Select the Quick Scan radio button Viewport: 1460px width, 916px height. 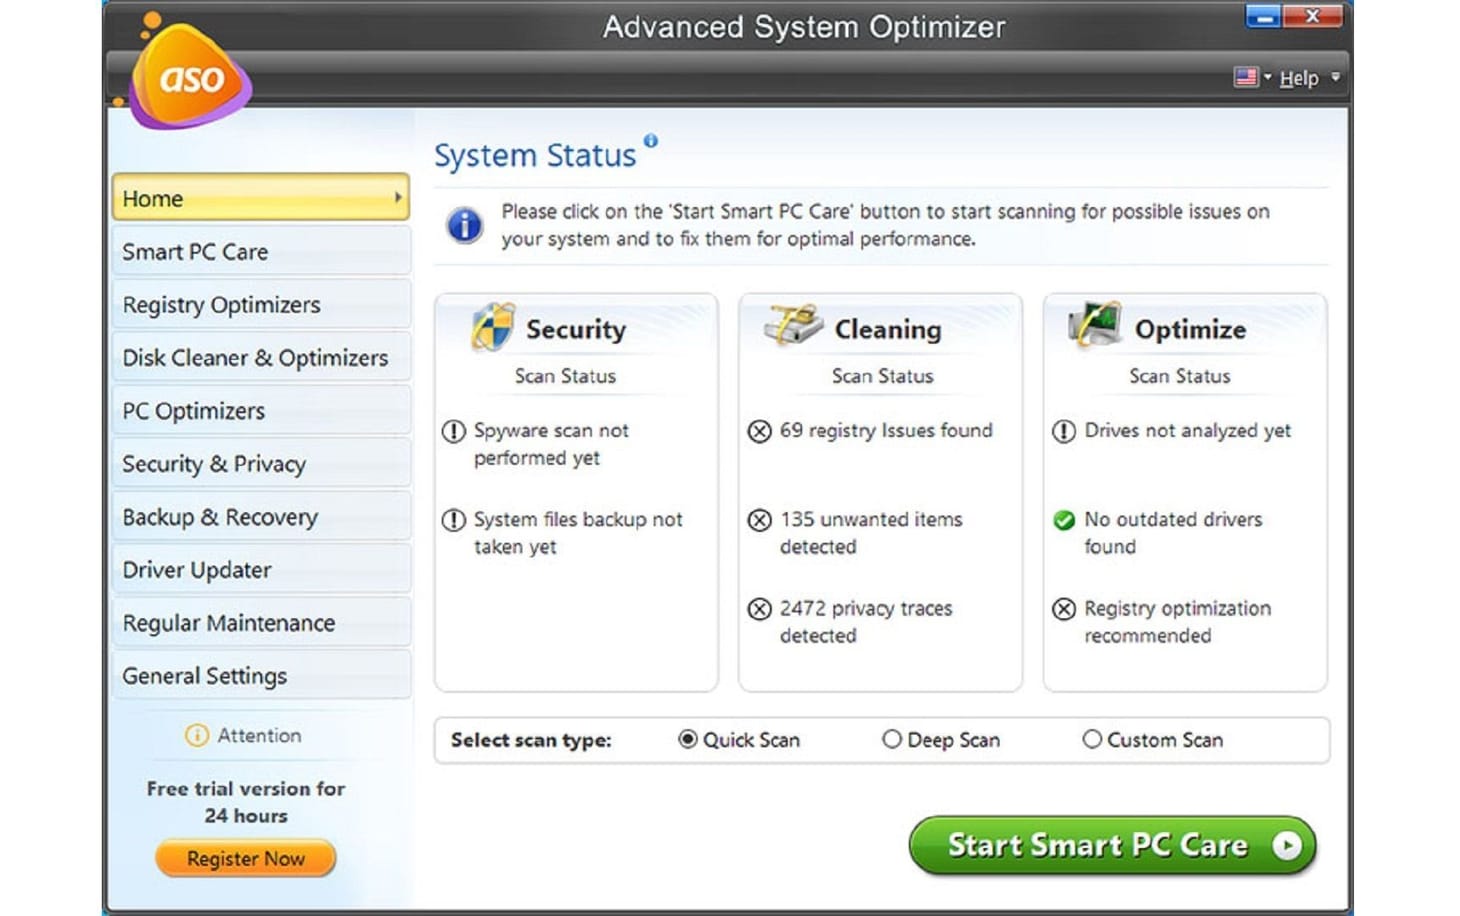(685, 740)
